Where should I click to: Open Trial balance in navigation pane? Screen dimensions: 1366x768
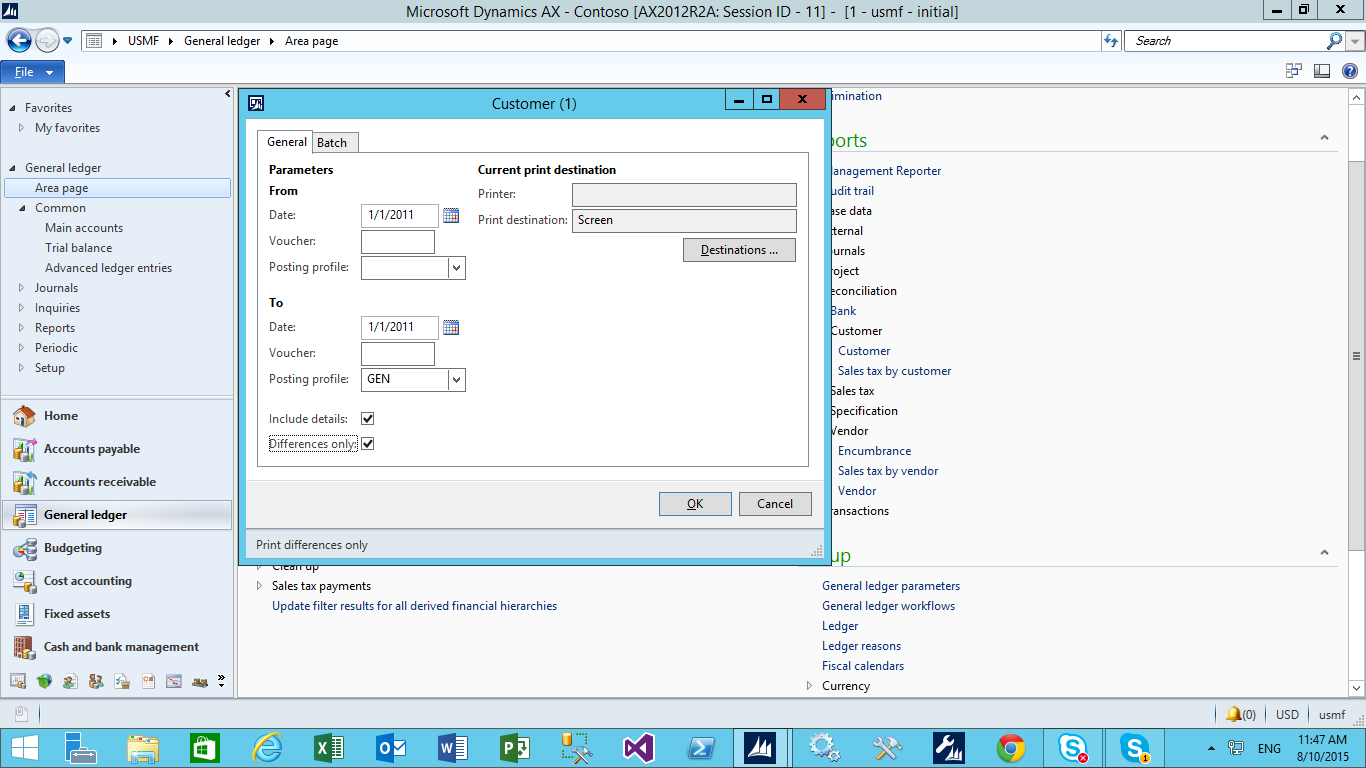[78, 248]
